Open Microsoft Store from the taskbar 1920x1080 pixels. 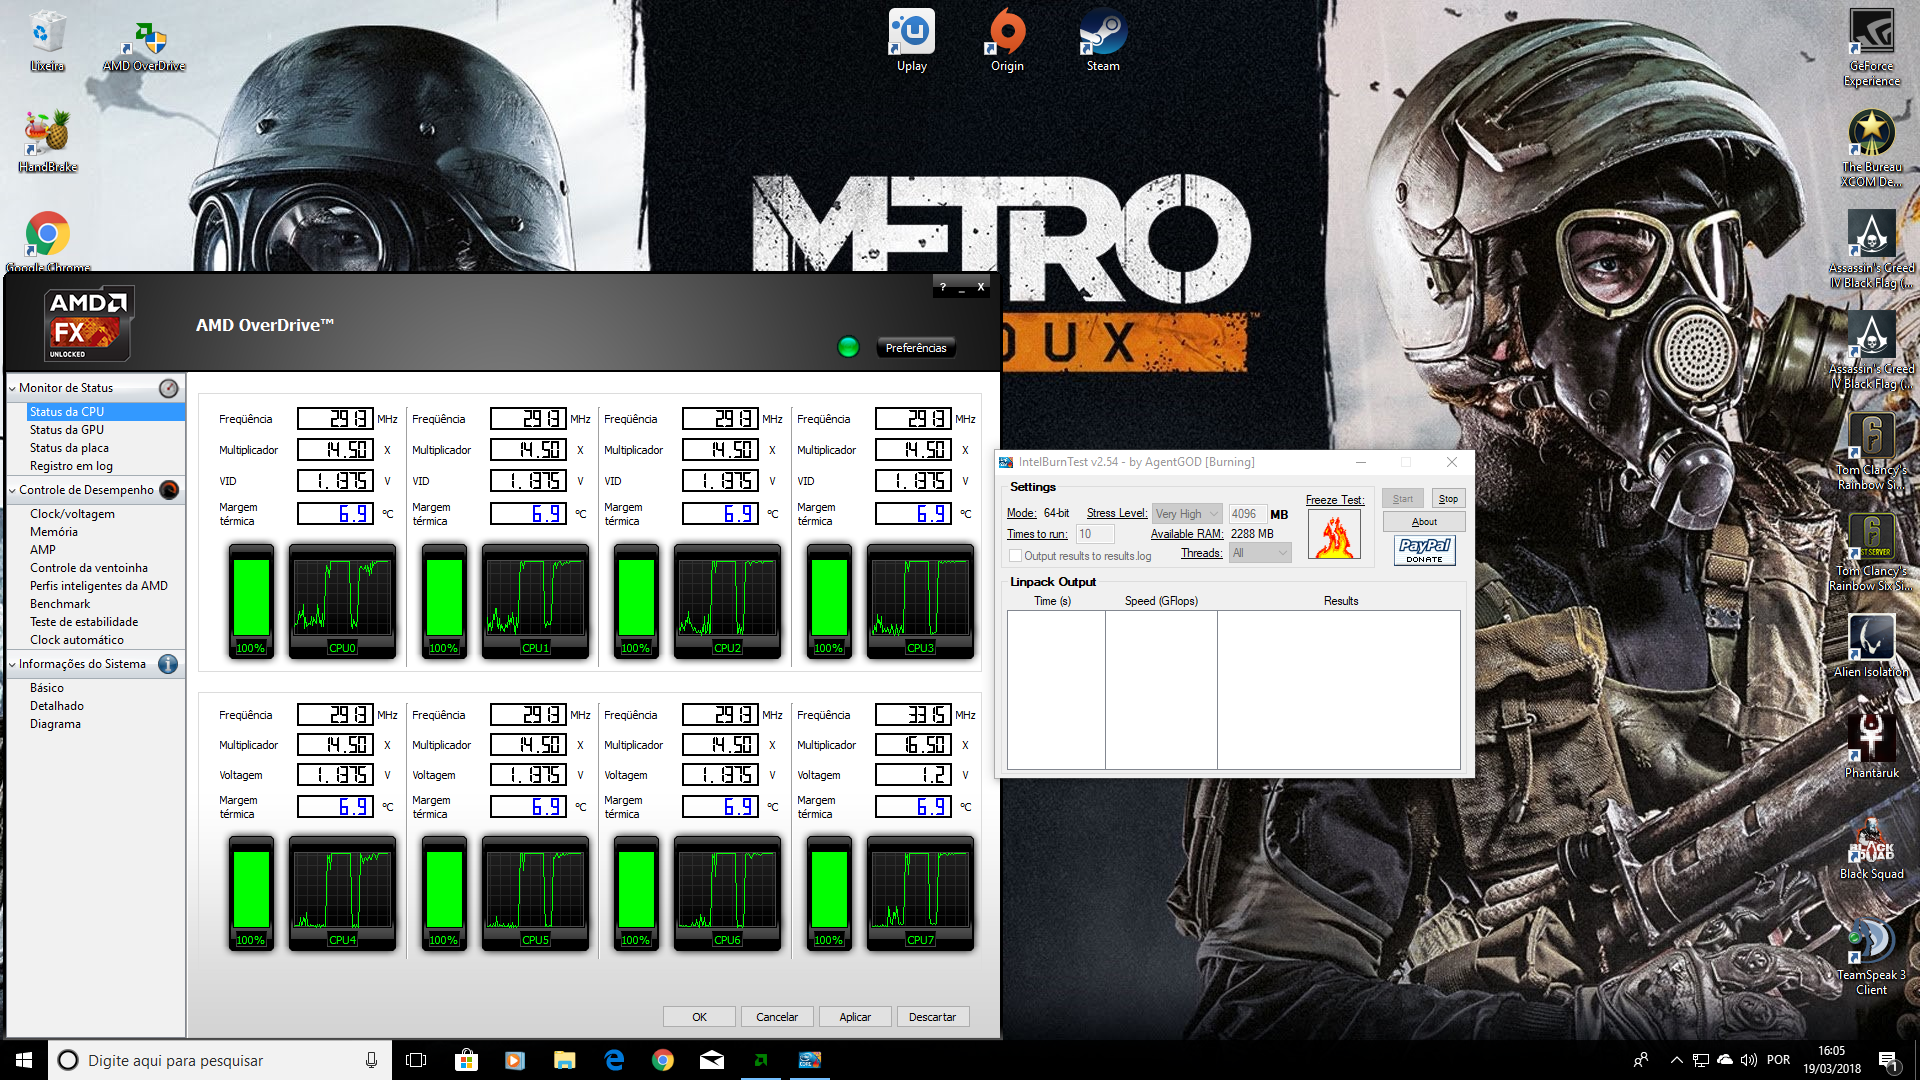tap(466, 1060)
